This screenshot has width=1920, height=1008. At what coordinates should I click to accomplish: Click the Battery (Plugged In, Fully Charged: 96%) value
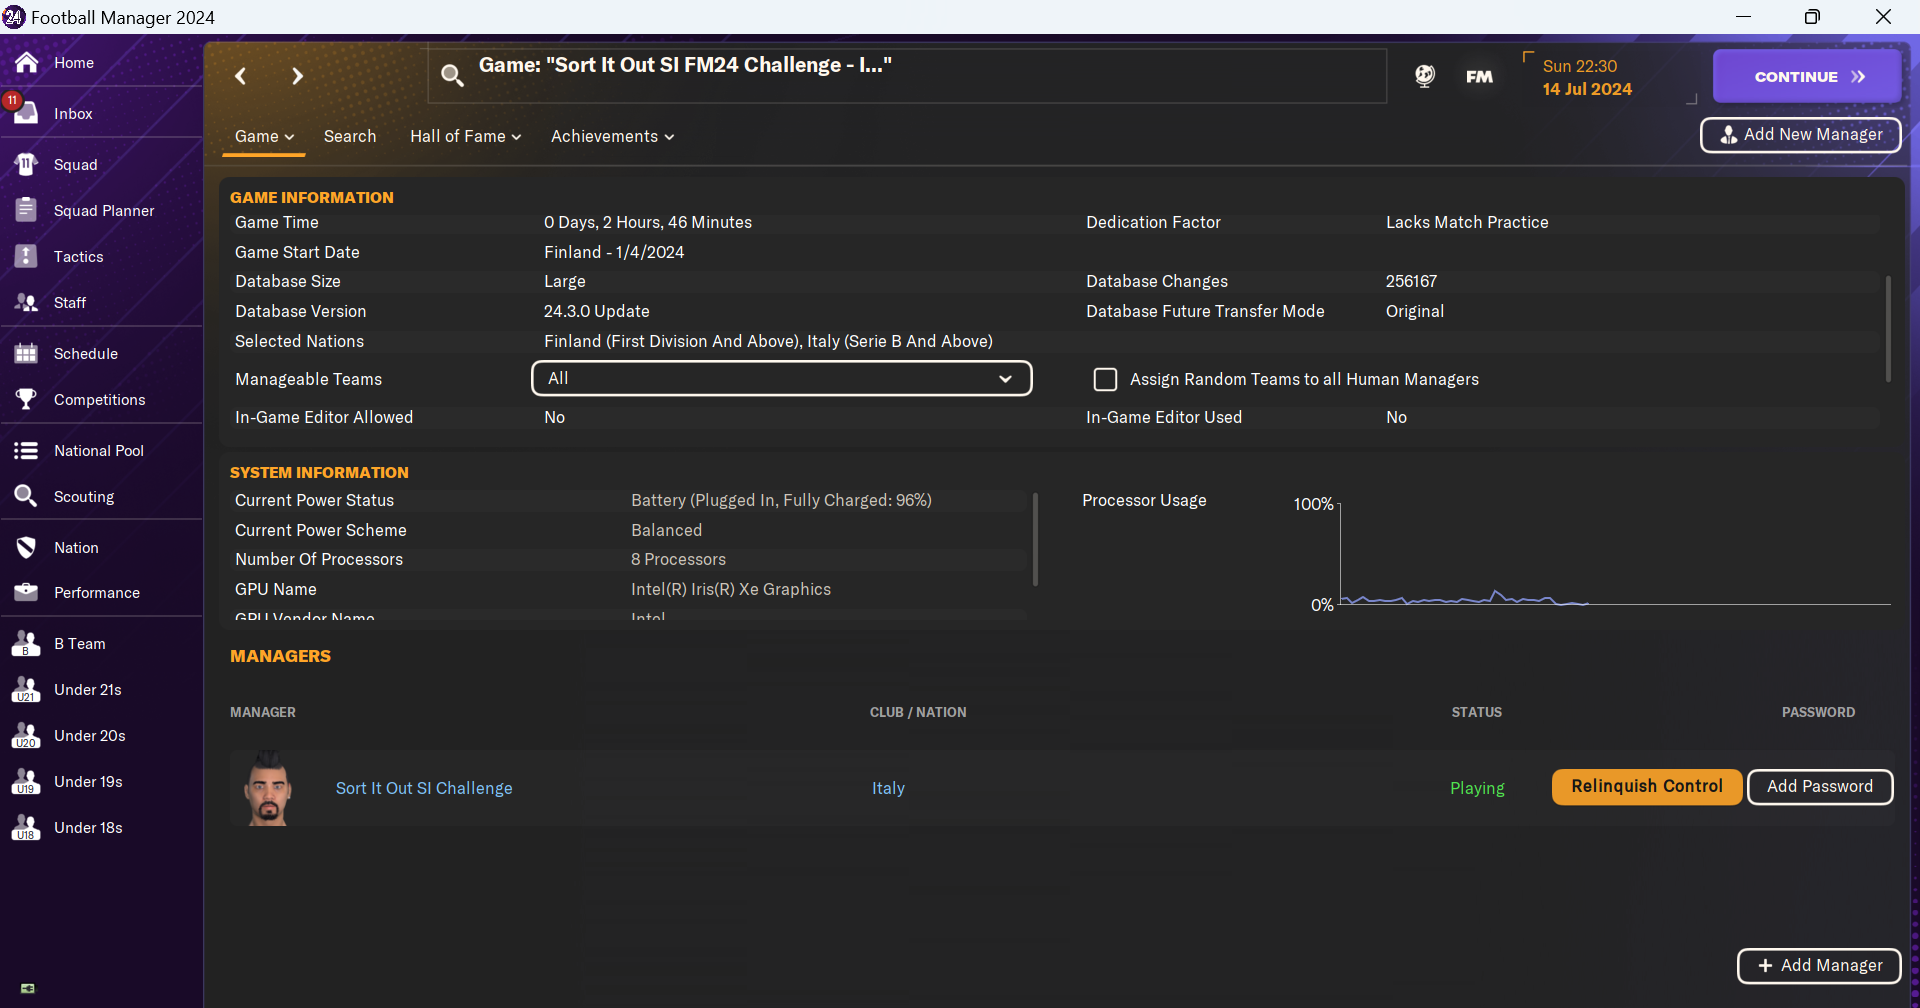click(x=781, y=500)
